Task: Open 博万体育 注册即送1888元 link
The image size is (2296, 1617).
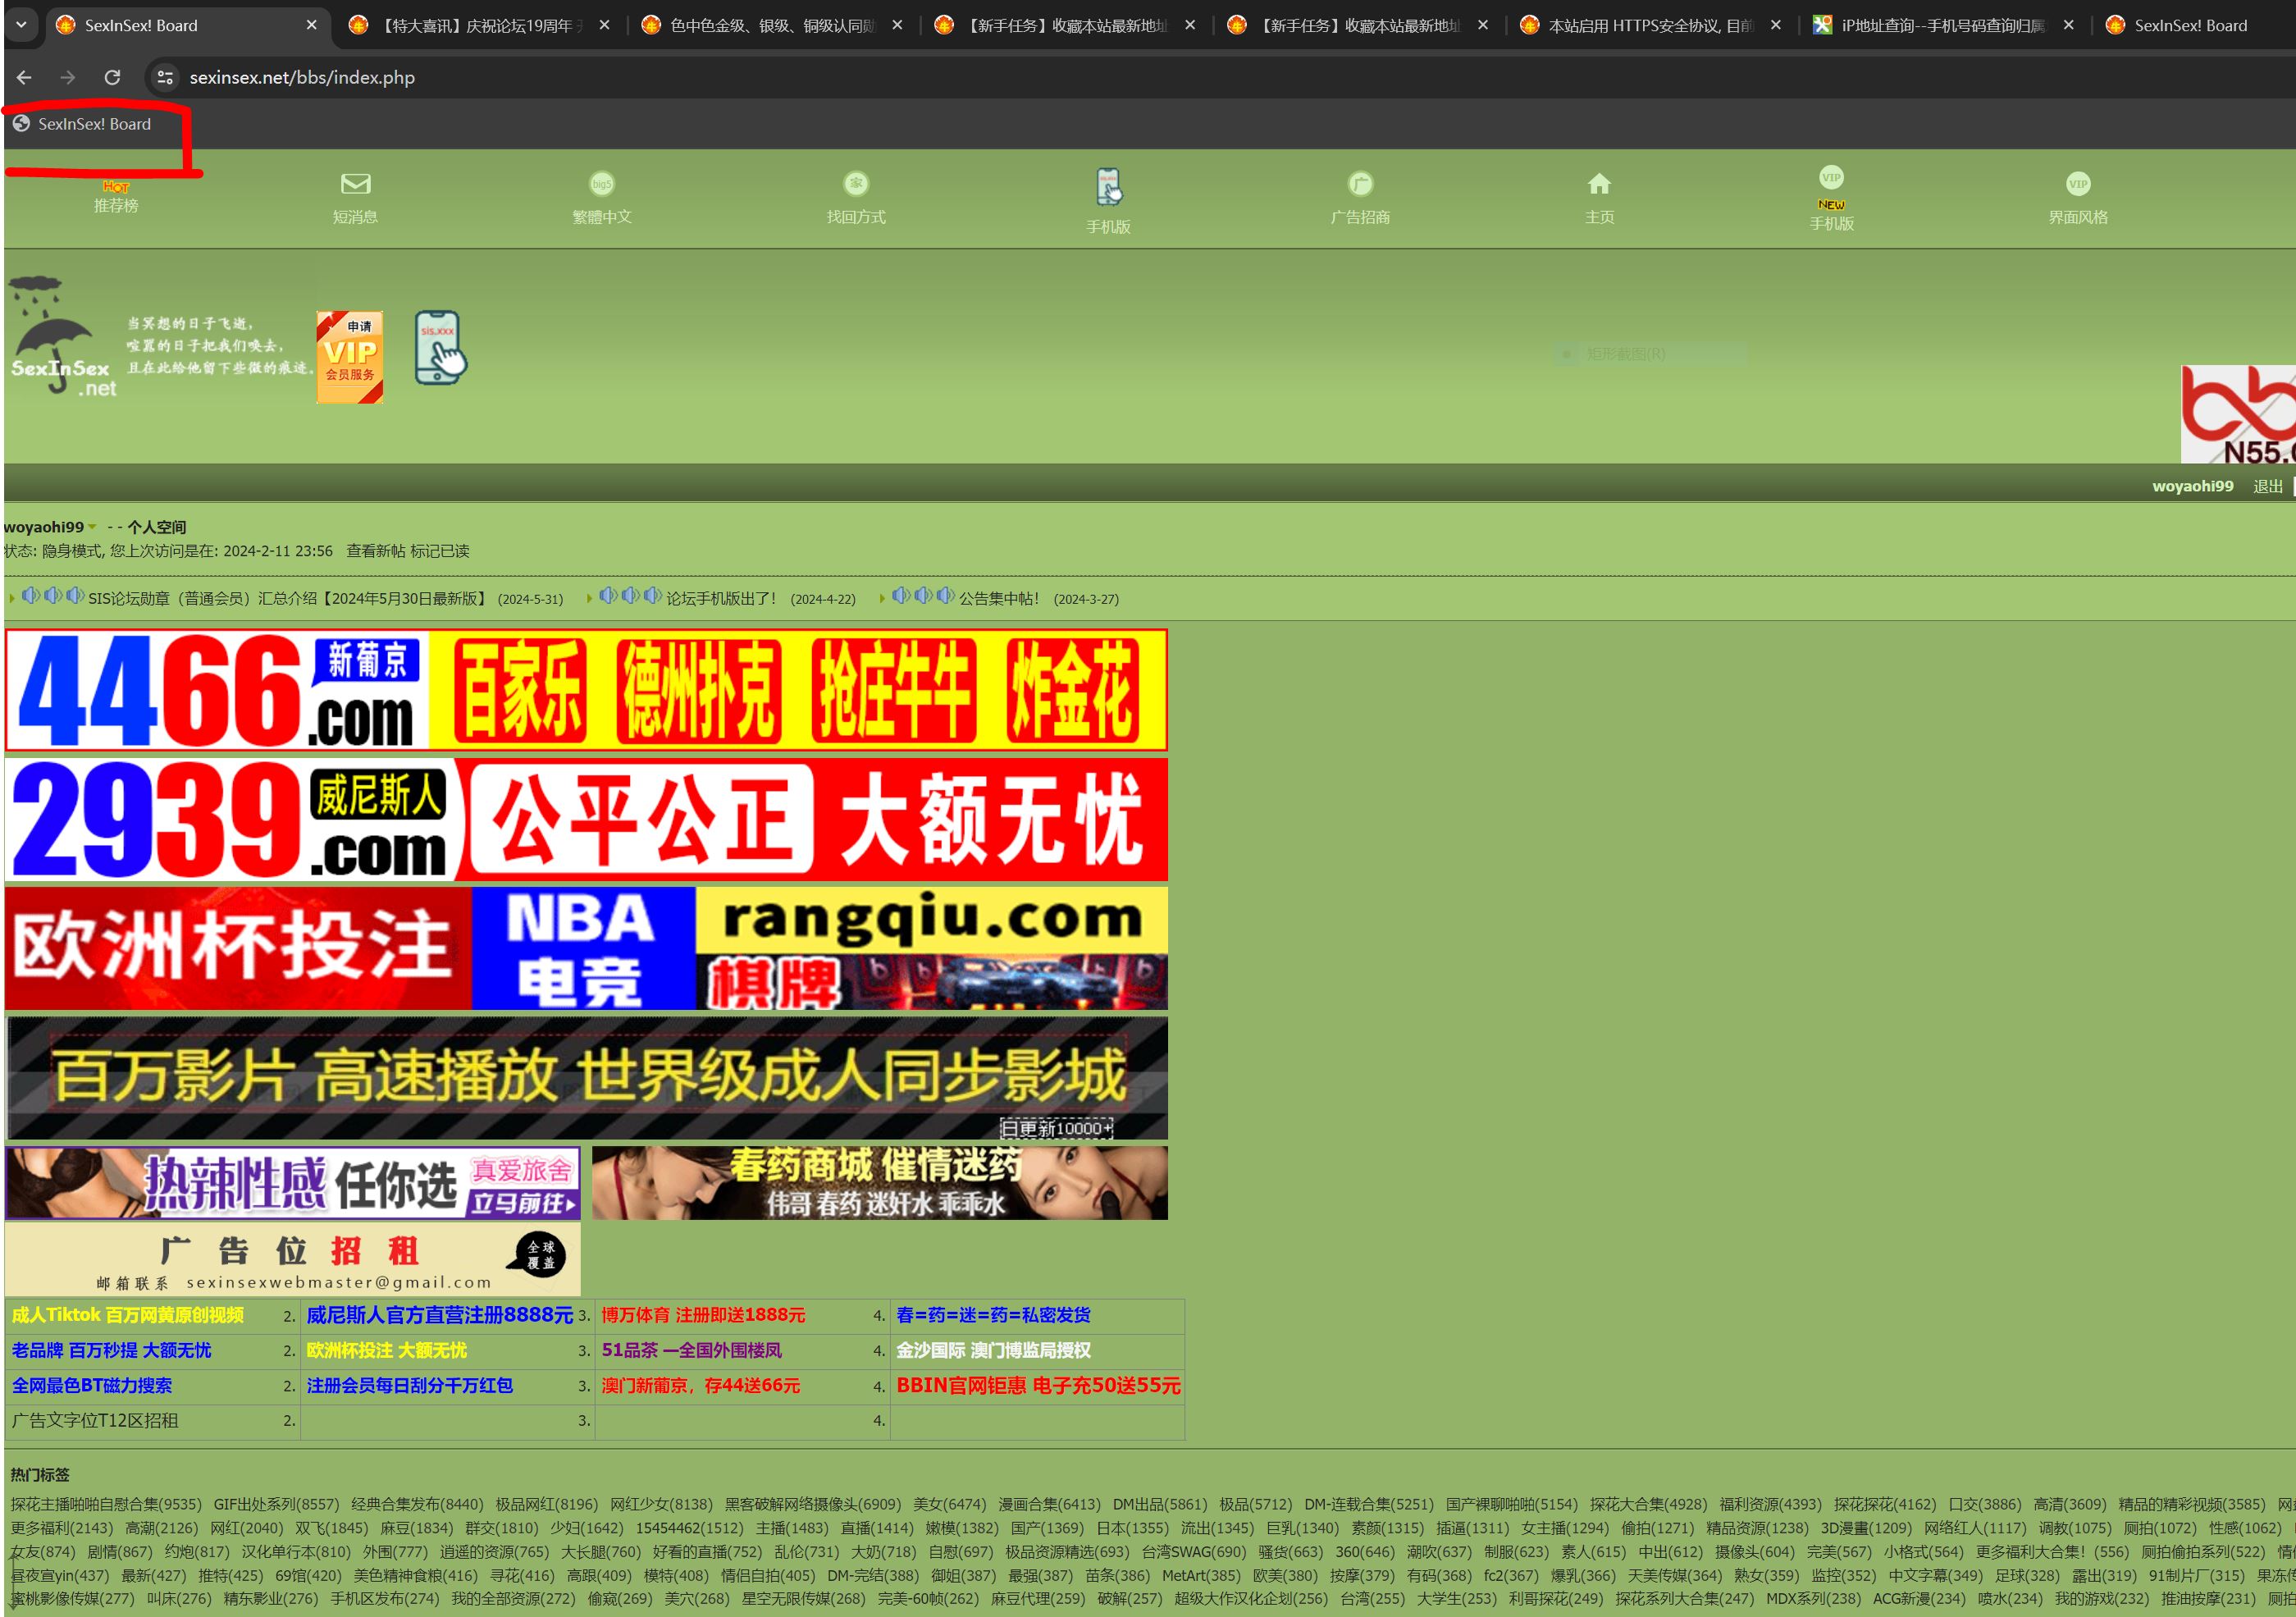Action: click(703, 1315)
